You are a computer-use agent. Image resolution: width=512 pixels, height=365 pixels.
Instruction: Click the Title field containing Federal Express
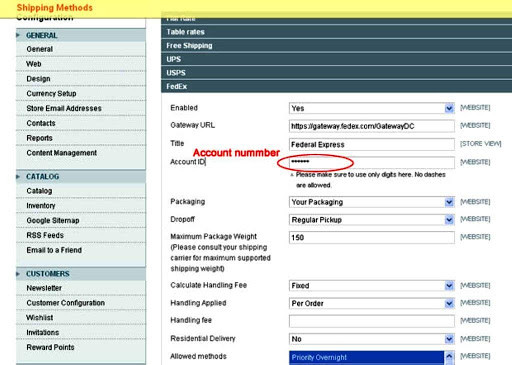[x=372, y=144]
